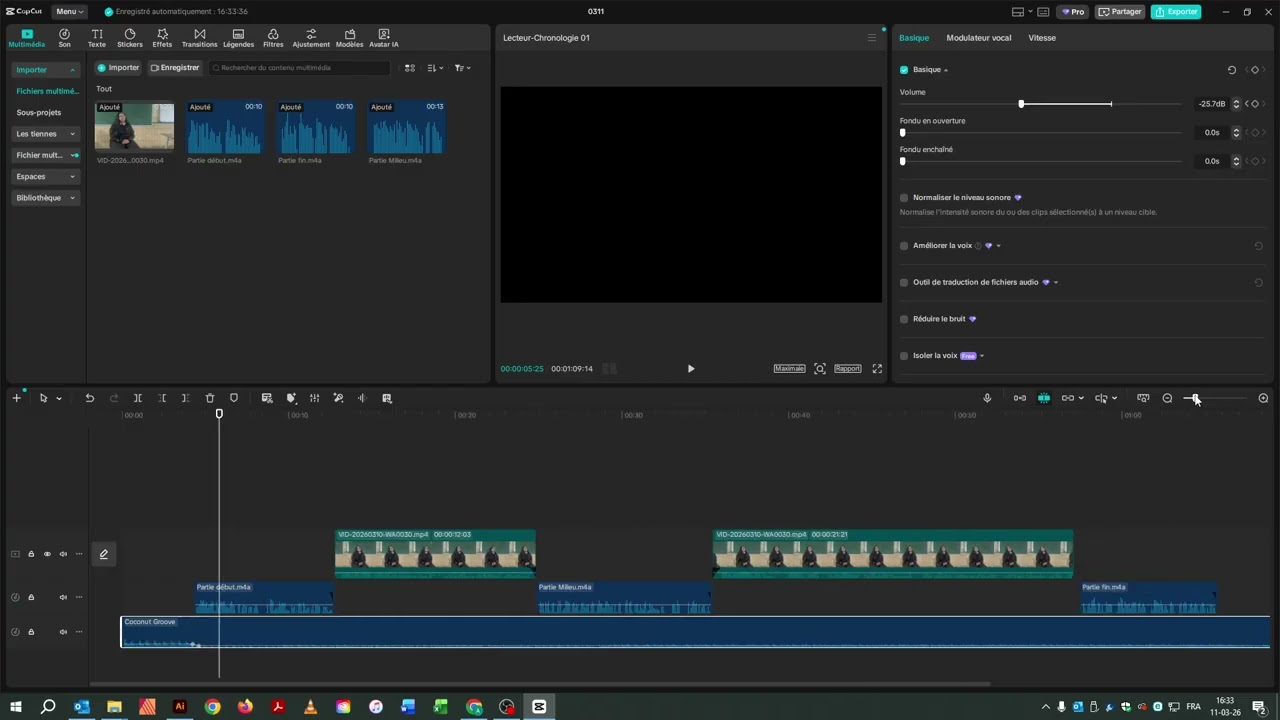The width and height of the screenshot is (1280, 720).
Task: Click the Partager button
Action: pyautogui.click(x=1120, y=12)
